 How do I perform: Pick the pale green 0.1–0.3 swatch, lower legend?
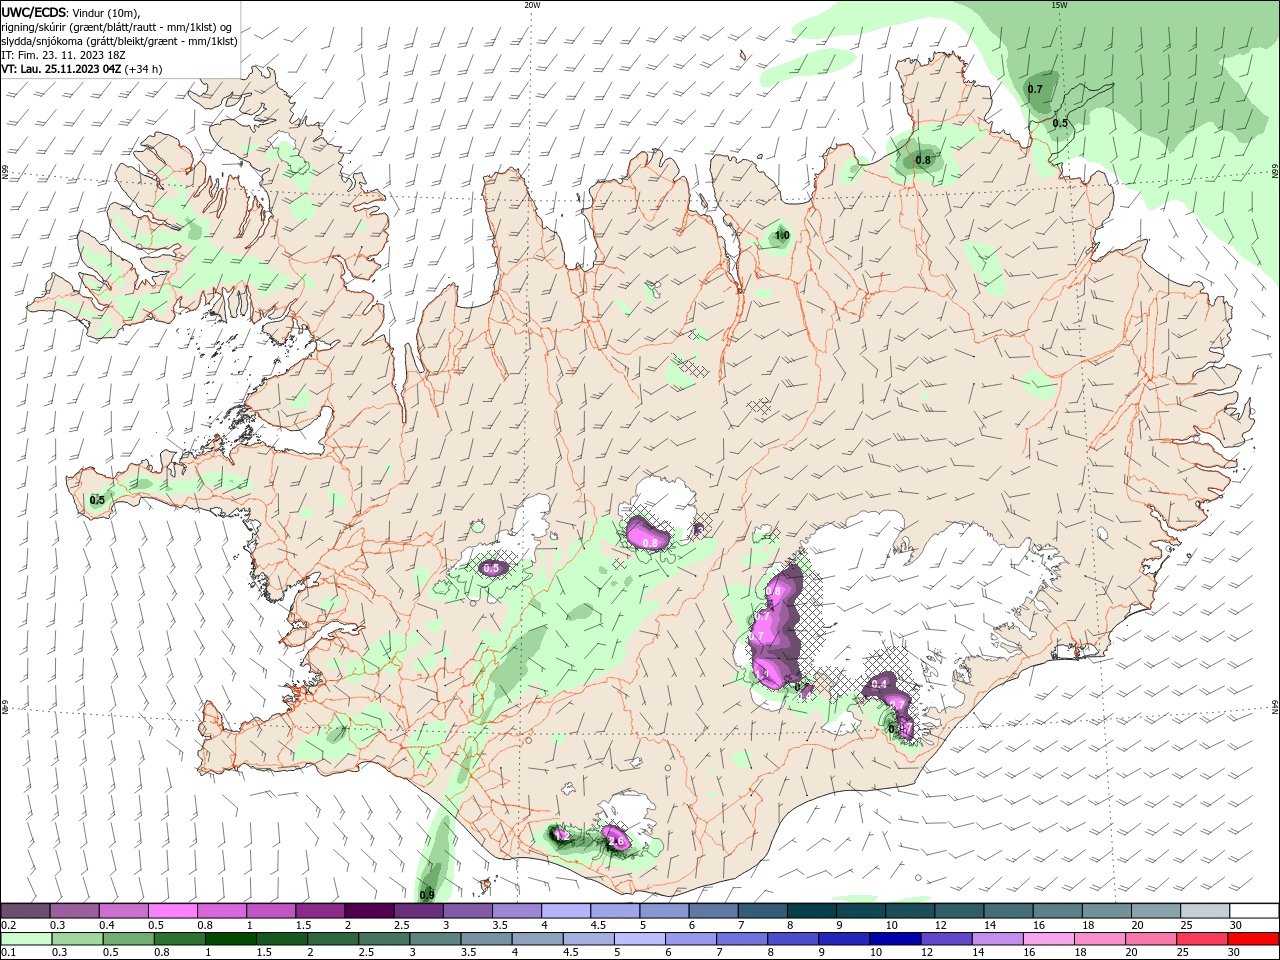pos(25,939)
